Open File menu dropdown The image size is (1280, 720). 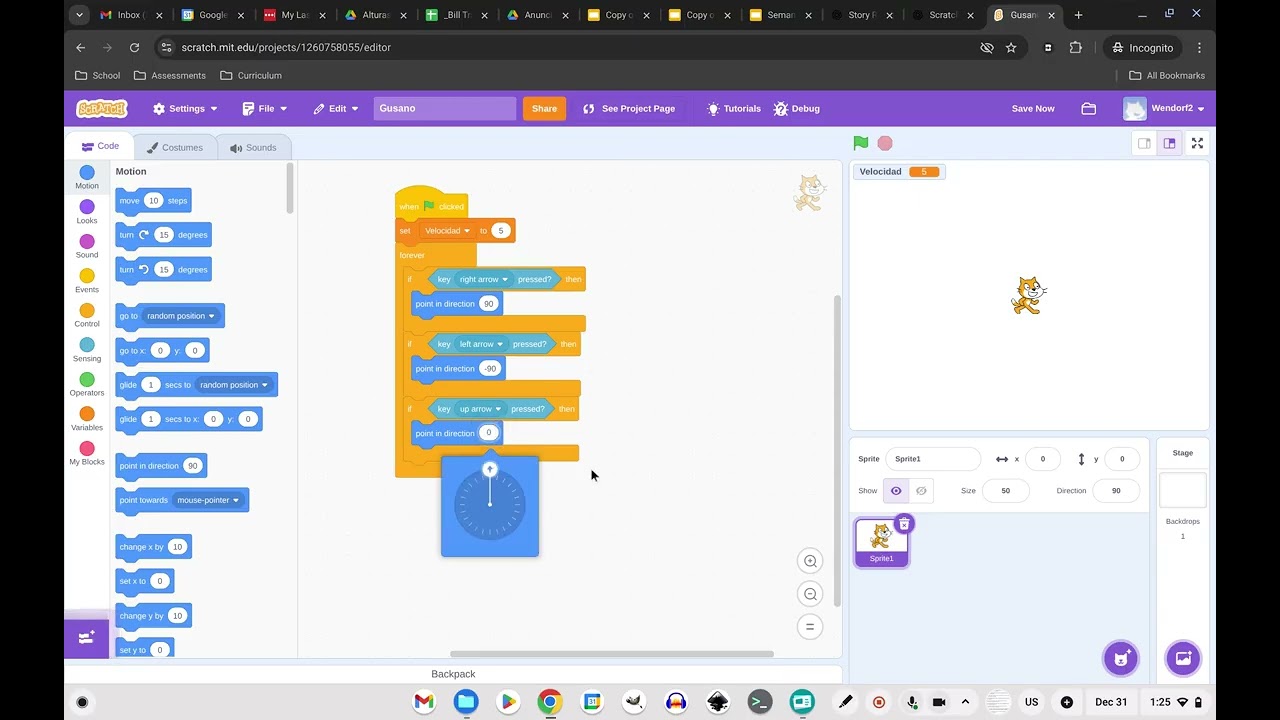coord(264,108)
